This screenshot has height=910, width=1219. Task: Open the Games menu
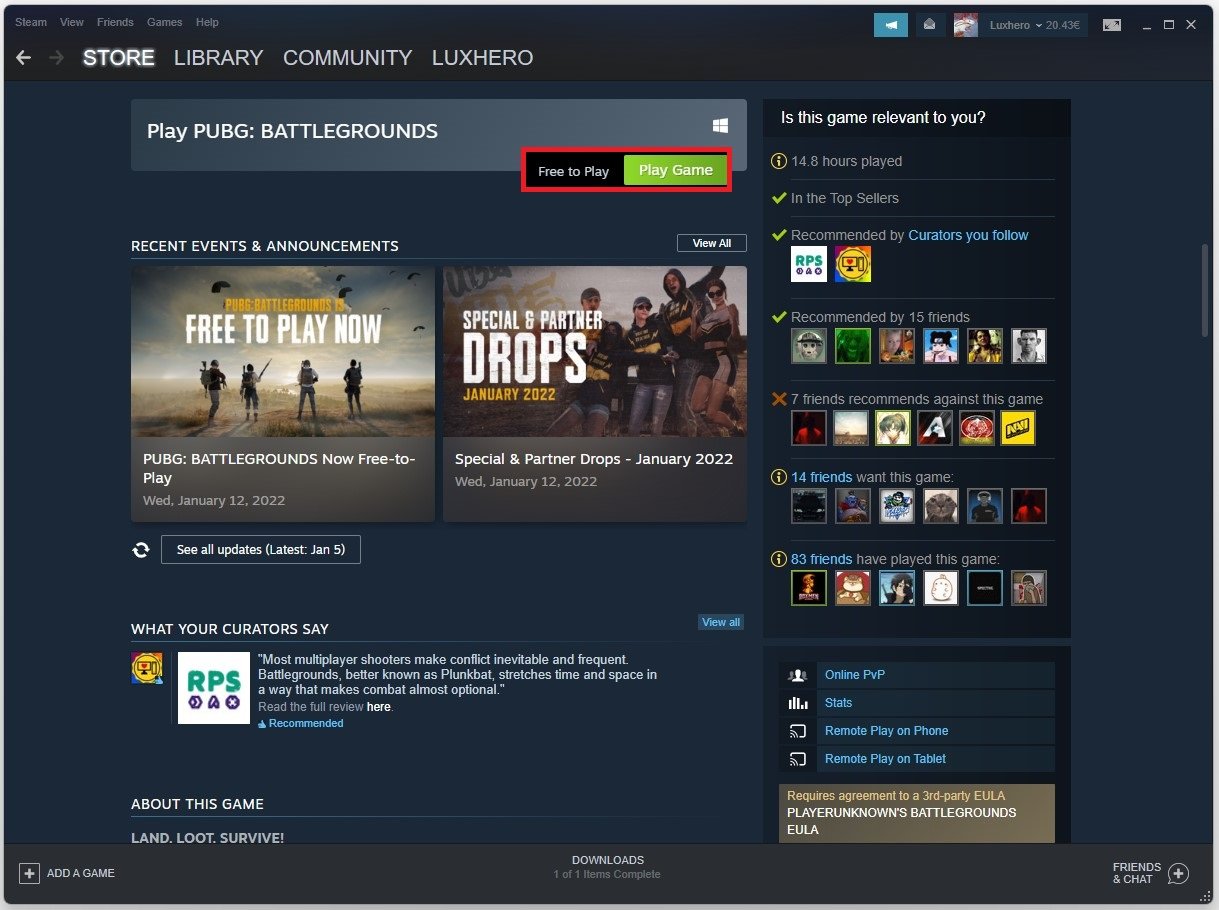pos(164,22)
